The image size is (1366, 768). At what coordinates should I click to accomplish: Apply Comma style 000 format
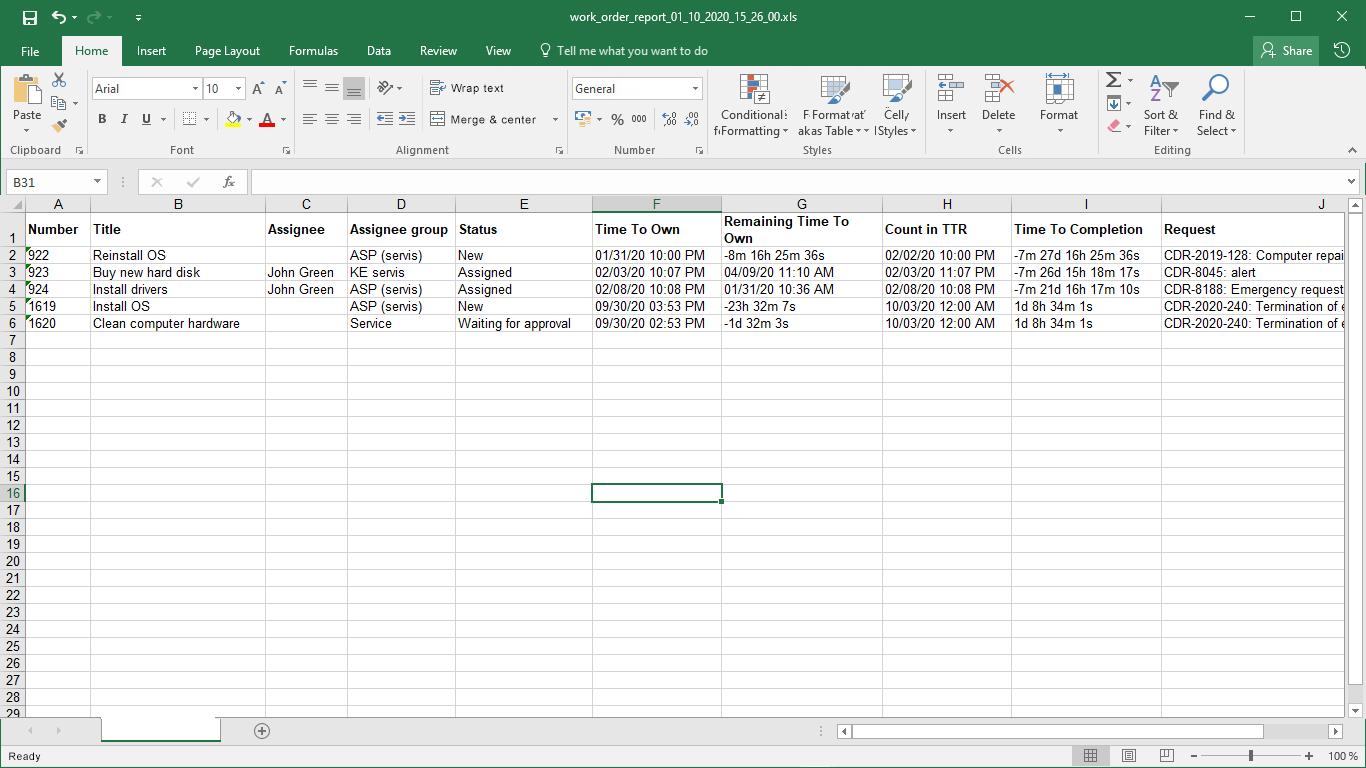pos(639,119)
